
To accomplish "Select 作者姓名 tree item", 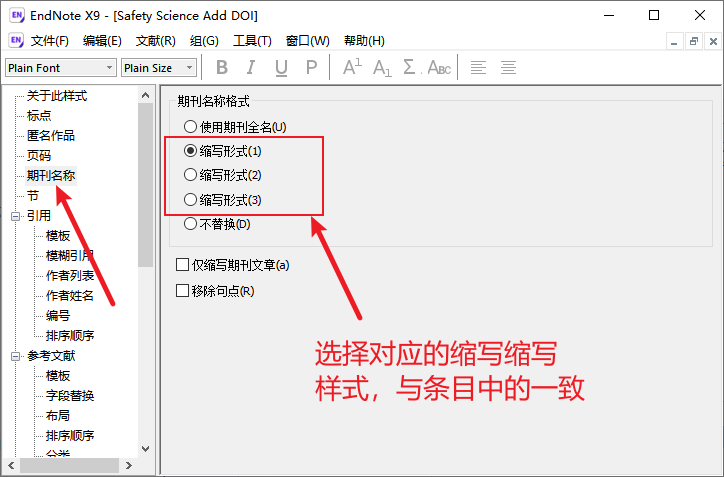I will [x=70, y=296].
